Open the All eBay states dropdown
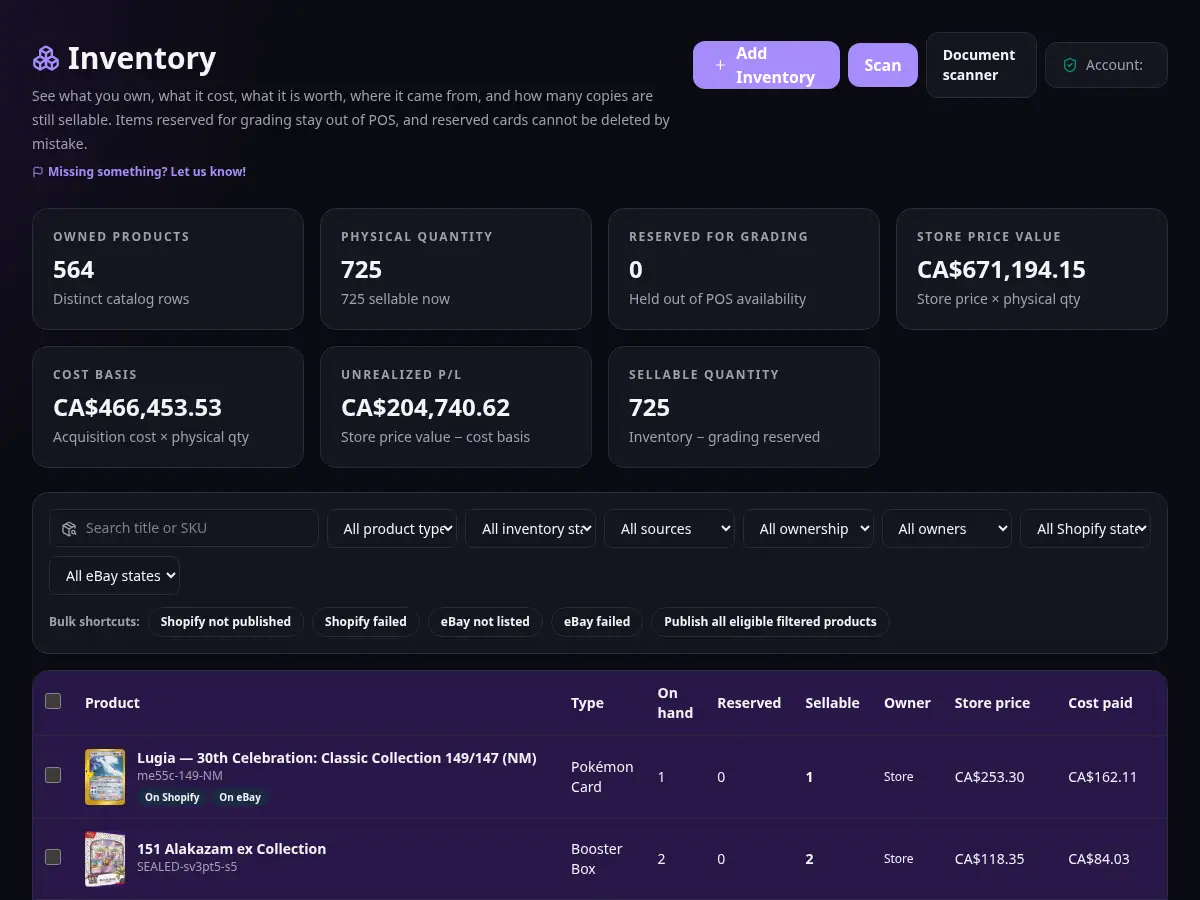 coord(114,576)
